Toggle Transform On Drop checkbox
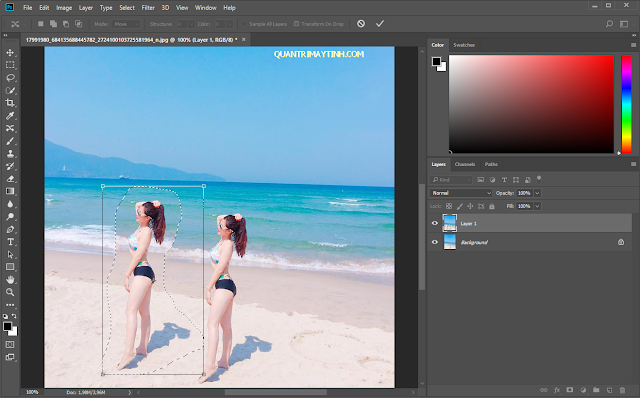This screenshot has height=398, width=640. pos(296,24)
